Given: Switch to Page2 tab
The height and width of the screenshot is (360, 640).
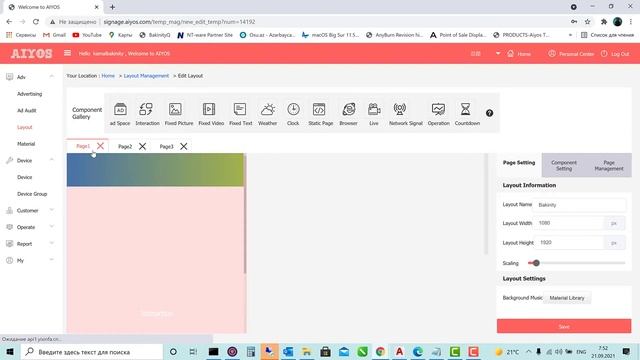Looking at the screenshot, I should tap(125, 147).
